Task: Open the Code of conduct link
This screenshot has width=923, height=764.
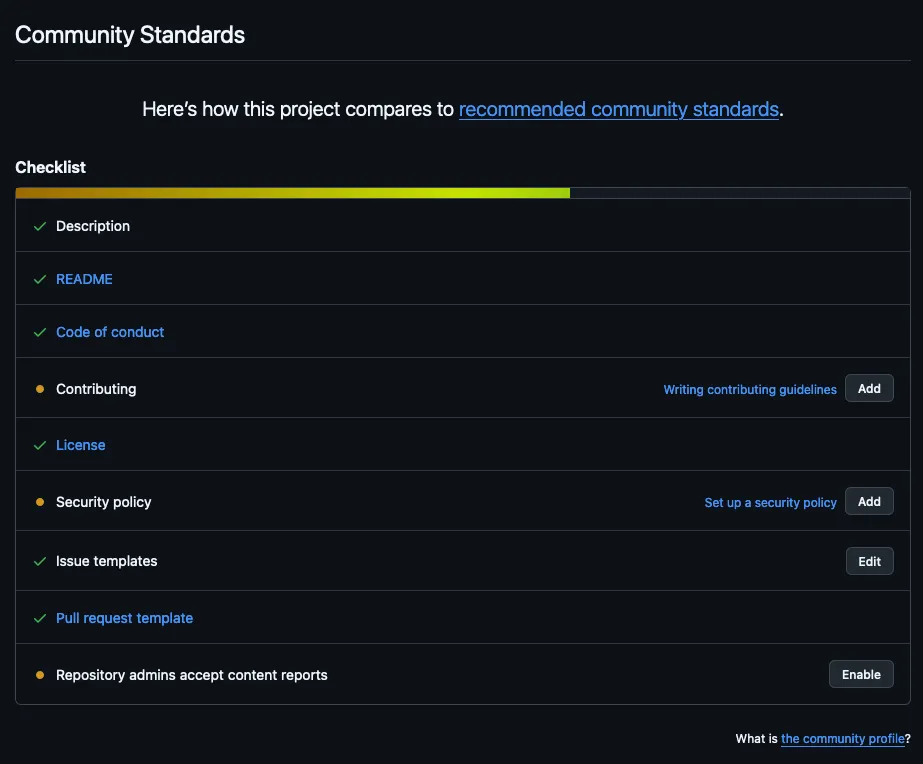Action: point(110,332)
